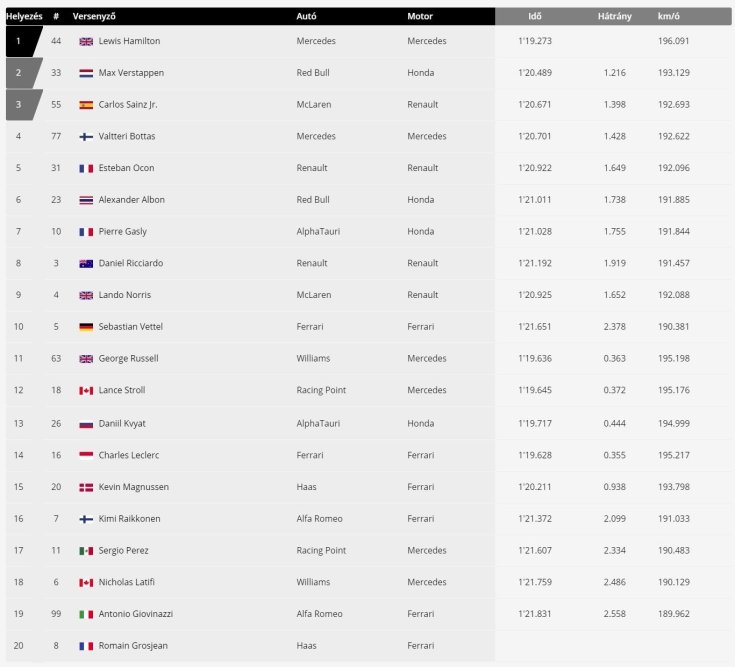735x667 pixels.
Task: Sort by the Versenyző column header
Action: tap(94, 16)
